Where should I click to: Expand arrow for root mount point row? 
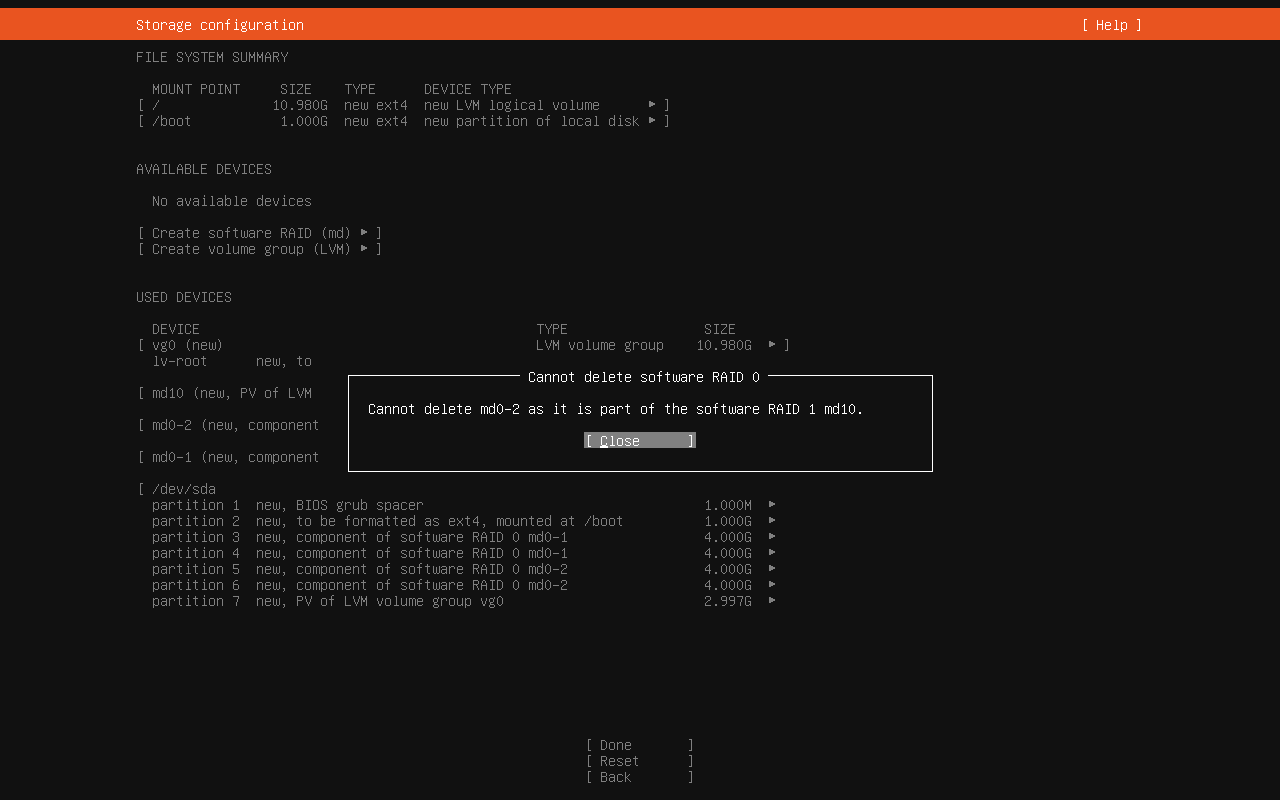652,105
